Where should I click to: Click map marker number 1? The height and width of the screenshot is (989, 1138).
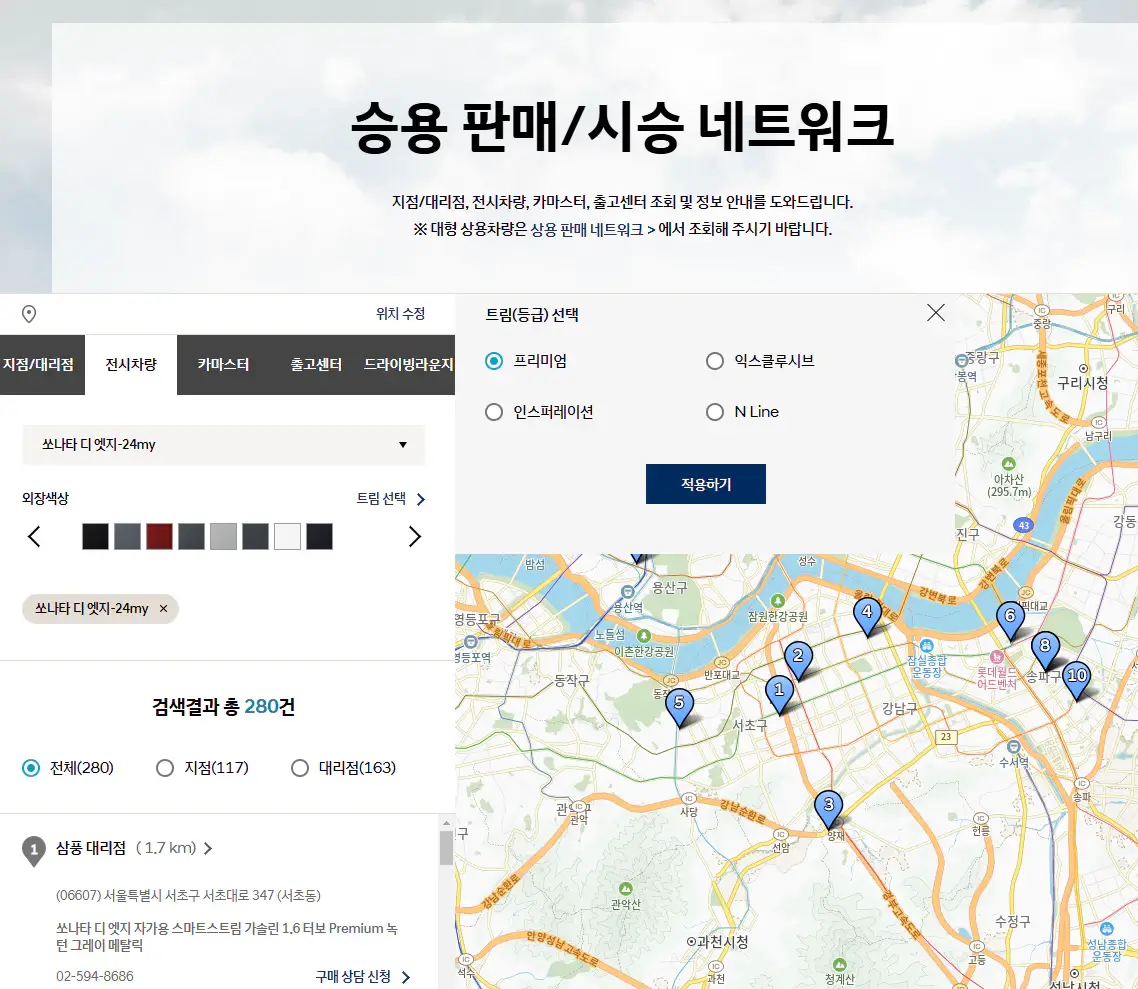click(x=779, y=694)
